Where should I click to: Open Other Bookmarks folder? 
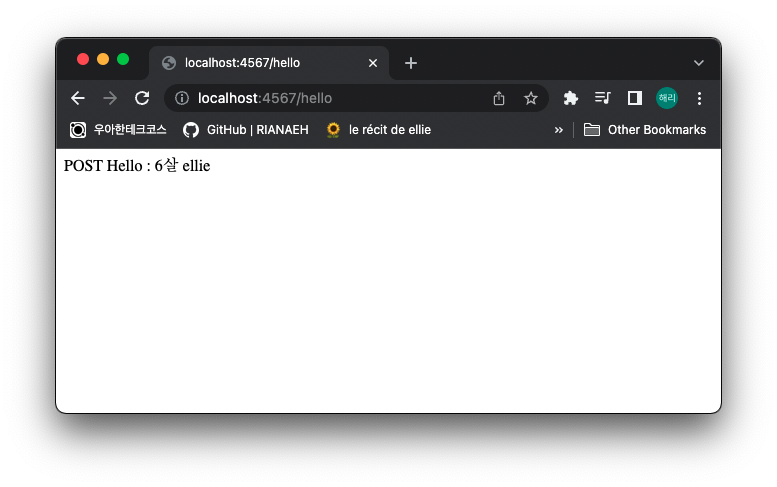645,130
